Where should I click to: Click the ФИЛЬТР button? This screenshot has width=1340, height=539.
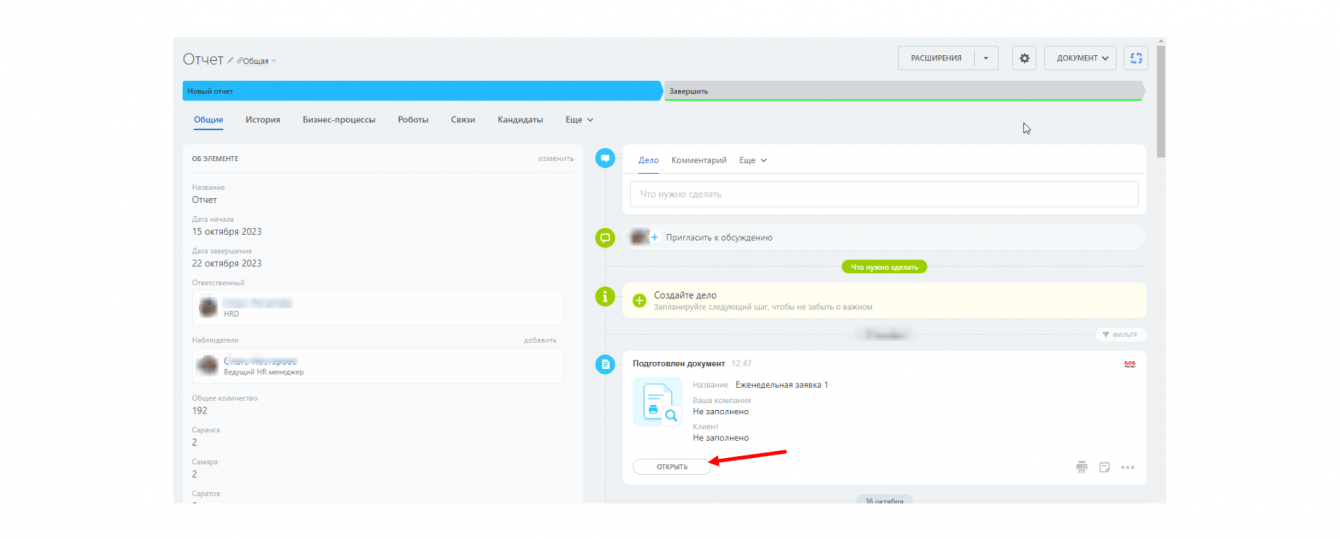coord(1121,335)
